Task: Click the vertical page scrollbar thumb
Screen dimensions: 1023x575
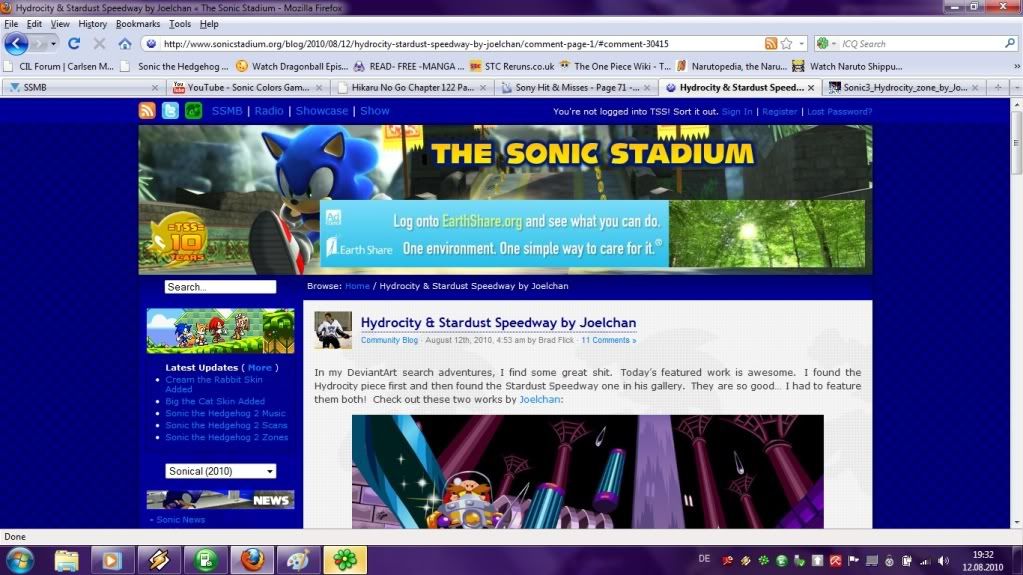Action: (x=1016, y=142)
